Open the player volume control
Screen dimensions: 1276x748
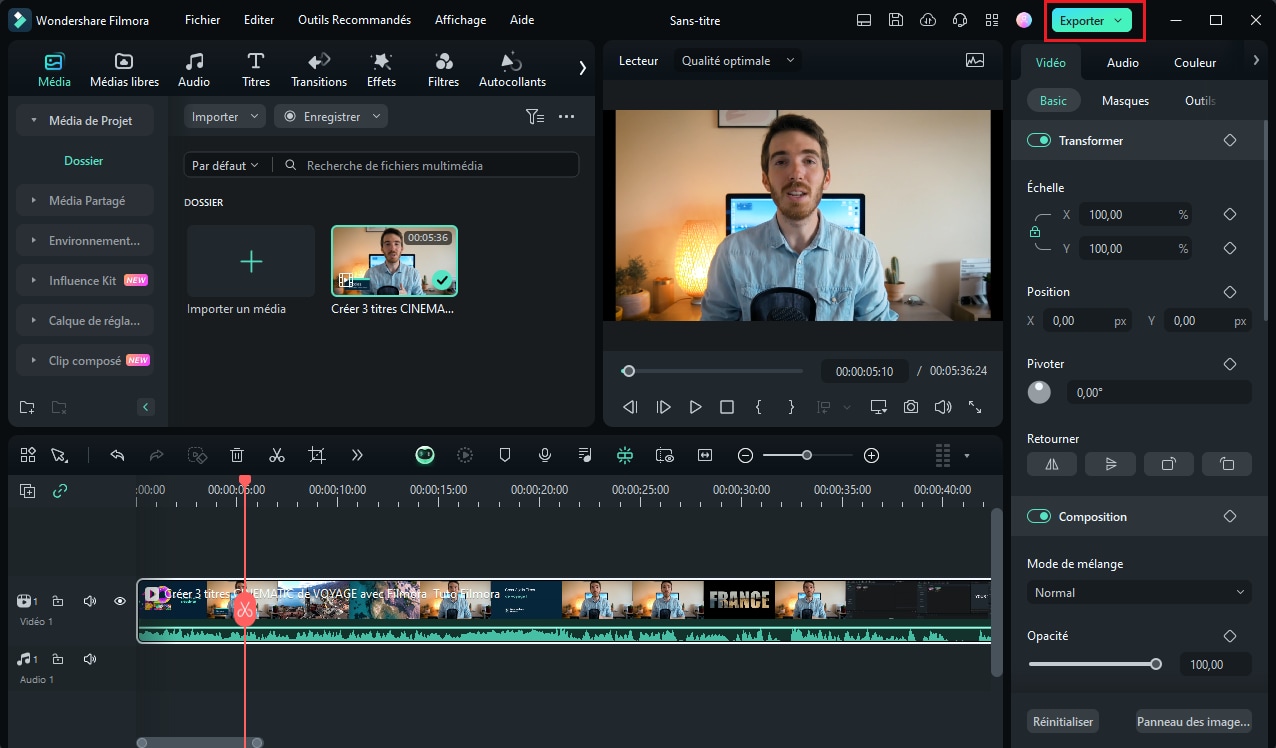click(x=943, y=407)
